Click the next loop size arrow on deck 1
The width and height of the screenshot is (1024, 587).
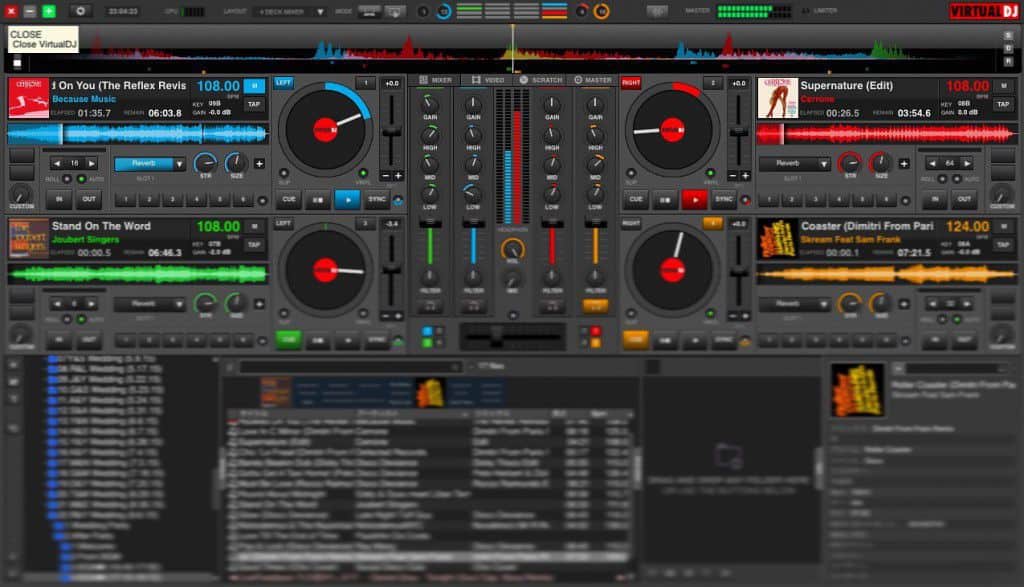[x=91, y=163]
